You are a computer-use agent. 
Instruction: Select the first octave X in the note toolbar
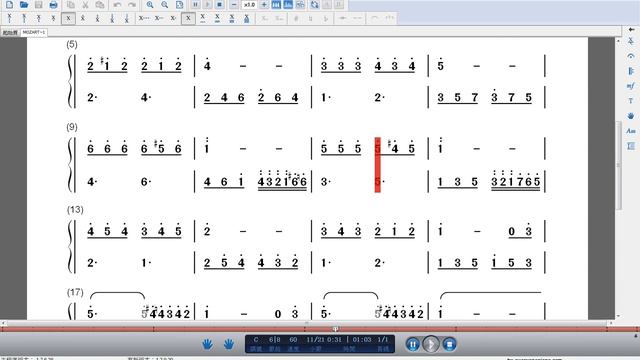[x=9, y=18]
